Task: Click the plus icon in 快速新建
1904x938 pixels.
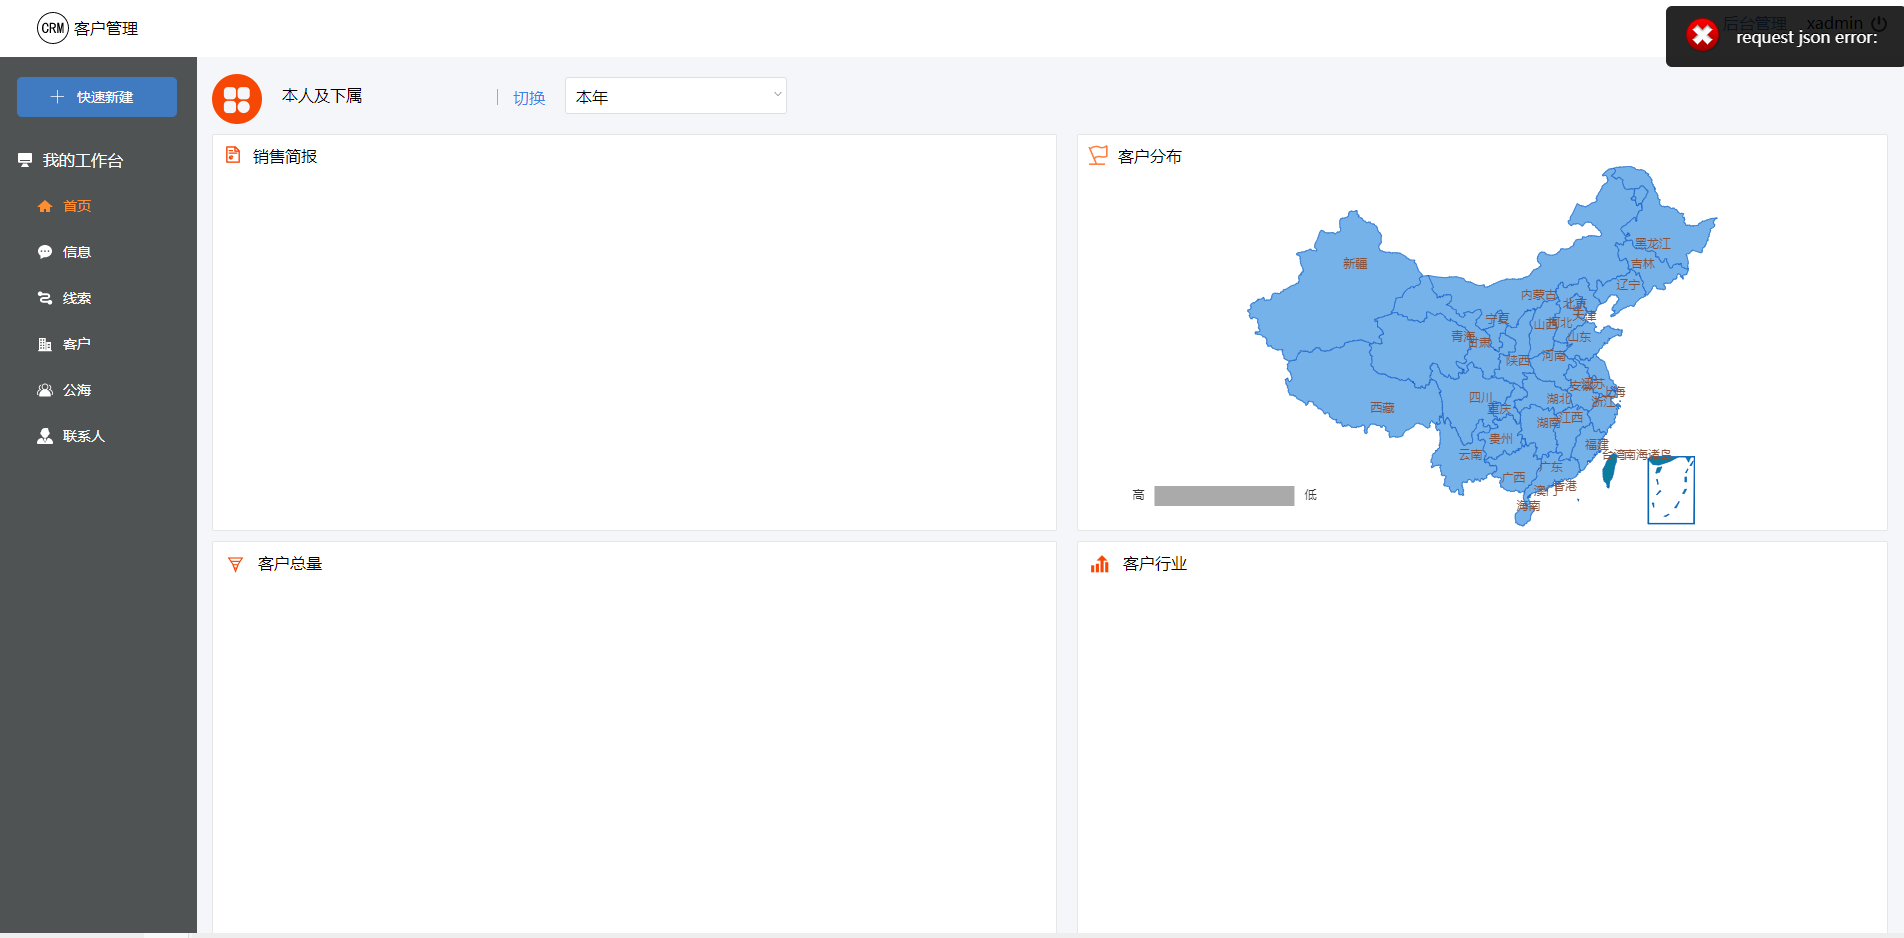Action: point(57,97)
